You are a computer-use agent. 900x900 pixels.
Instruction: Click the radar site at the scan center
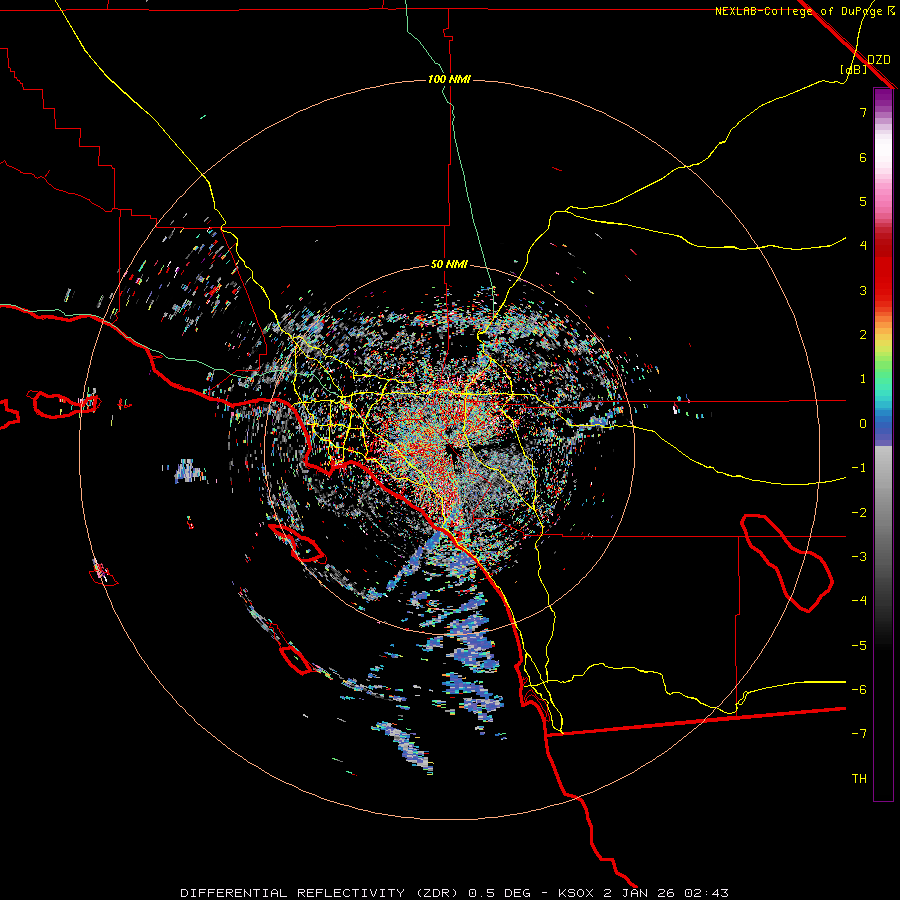click(x=449, y=449)
